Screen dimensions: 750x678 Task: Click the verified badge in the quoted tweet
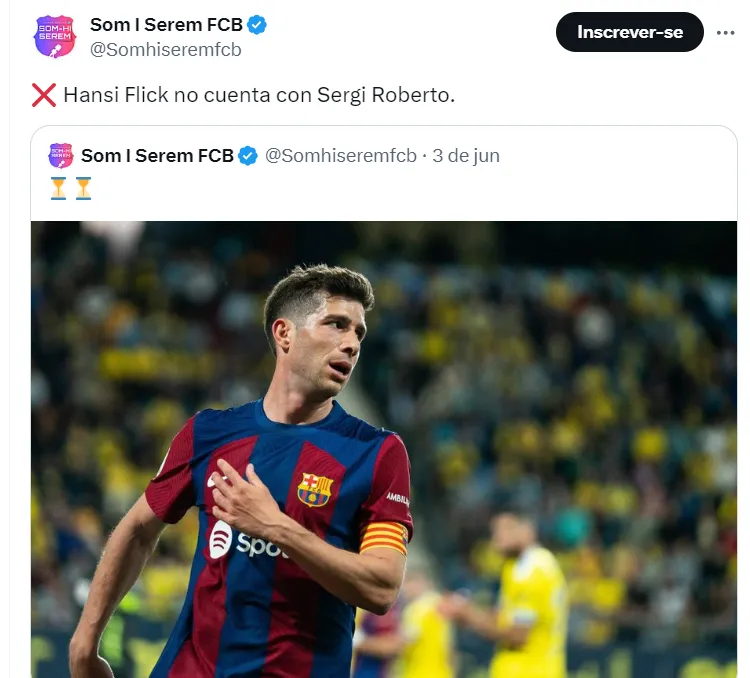pyautogui.click(x=248, y=155)
